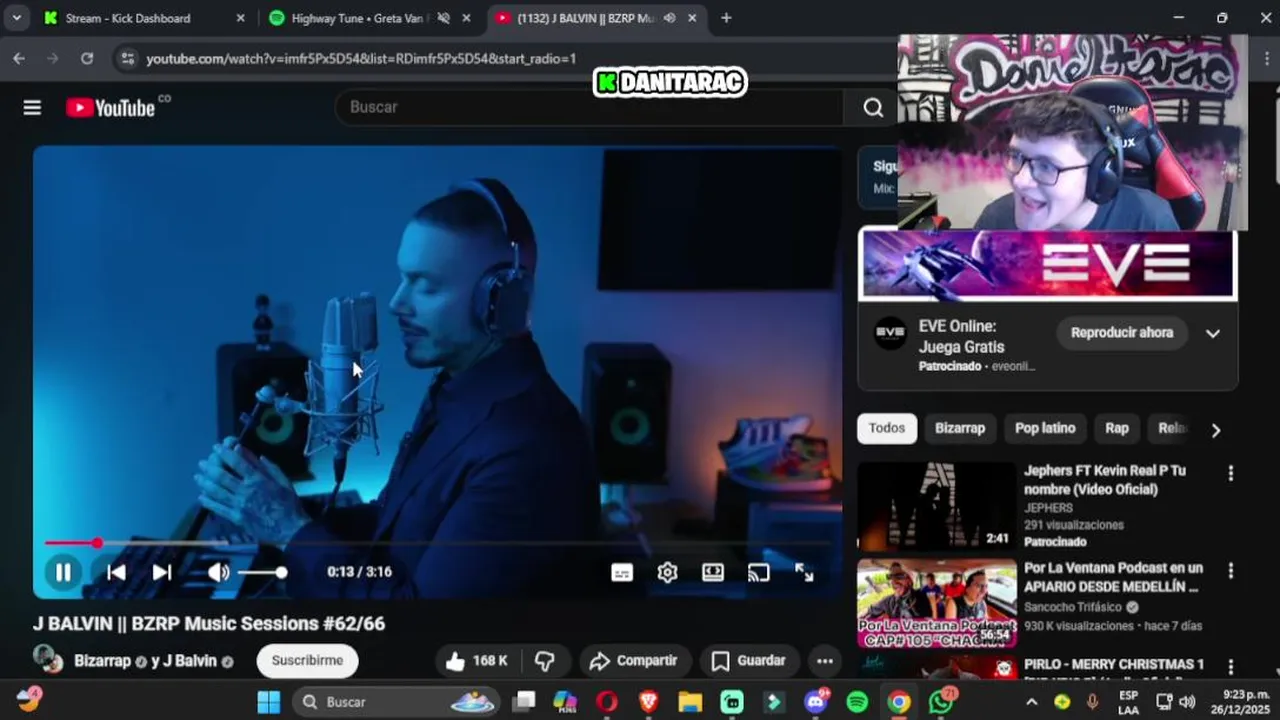Toggle subtitles on the video player

pos(622,572)
